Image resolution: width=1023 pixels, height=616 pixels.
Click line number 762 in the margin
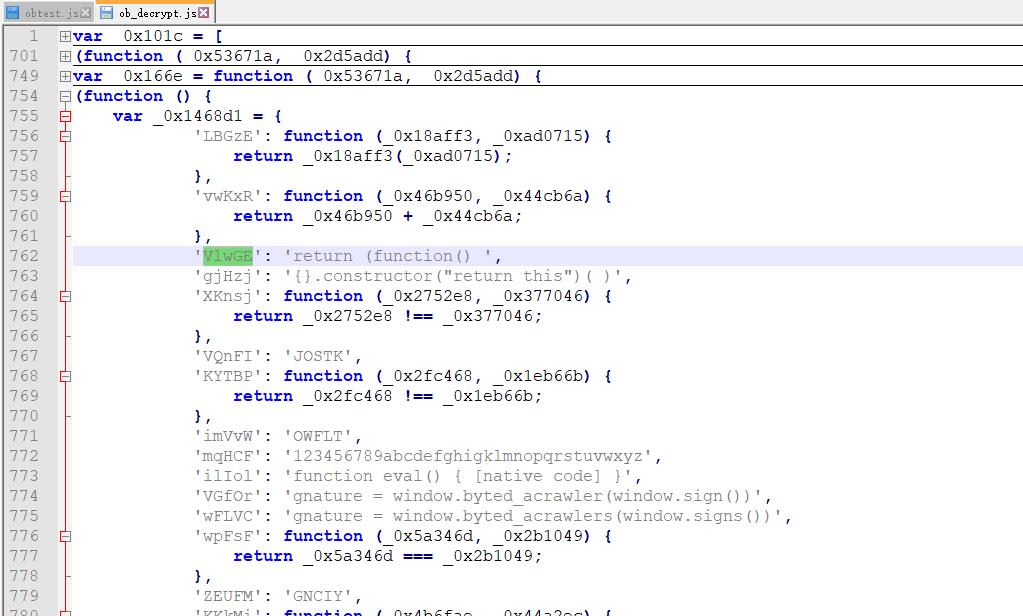pos(24,256)
